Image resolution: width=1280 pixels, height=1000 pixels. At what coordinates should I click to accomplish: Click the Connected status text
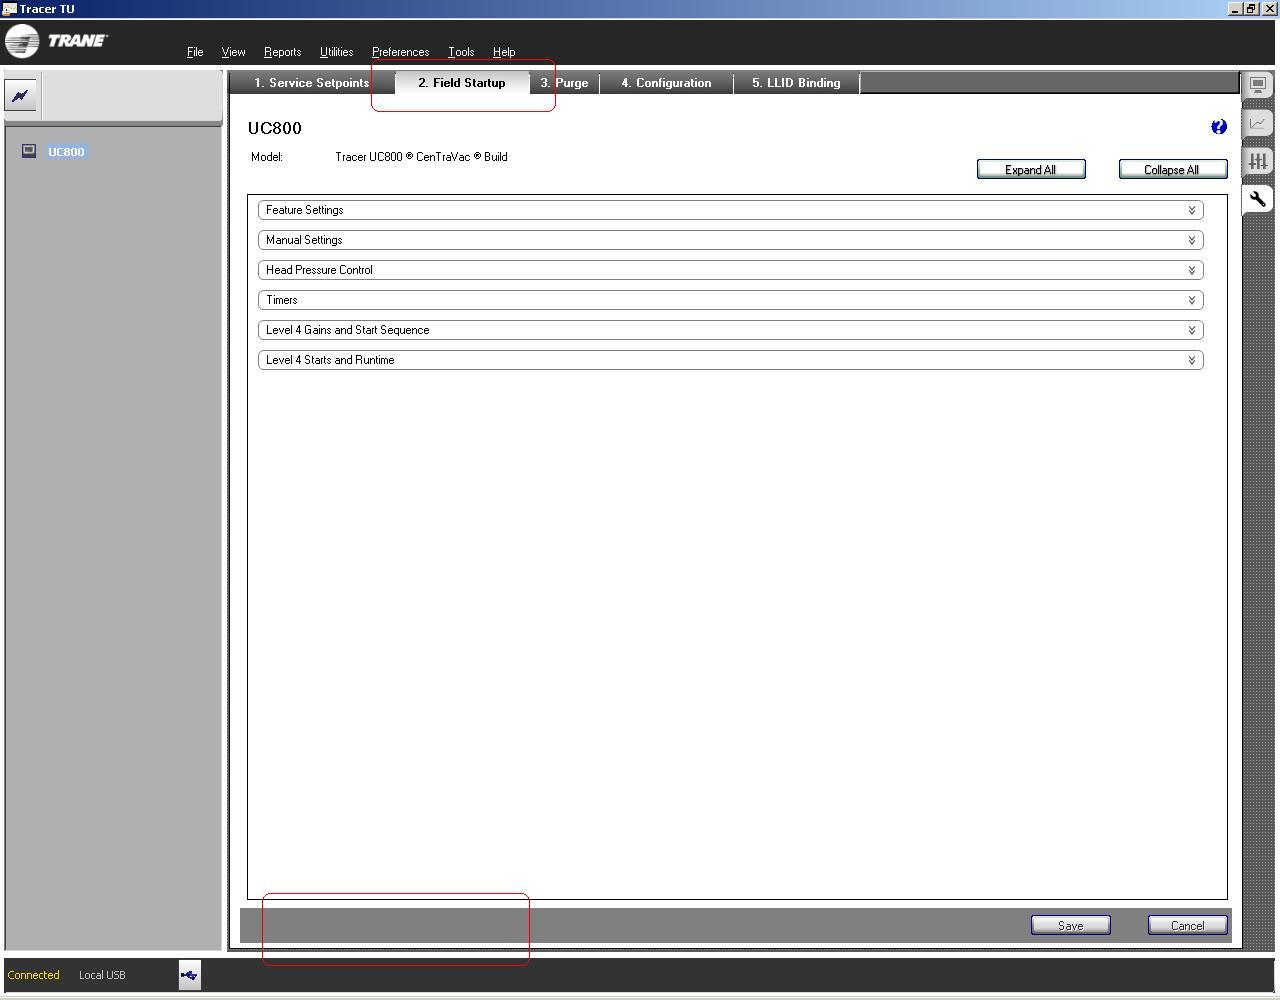(x=33, y=975)
